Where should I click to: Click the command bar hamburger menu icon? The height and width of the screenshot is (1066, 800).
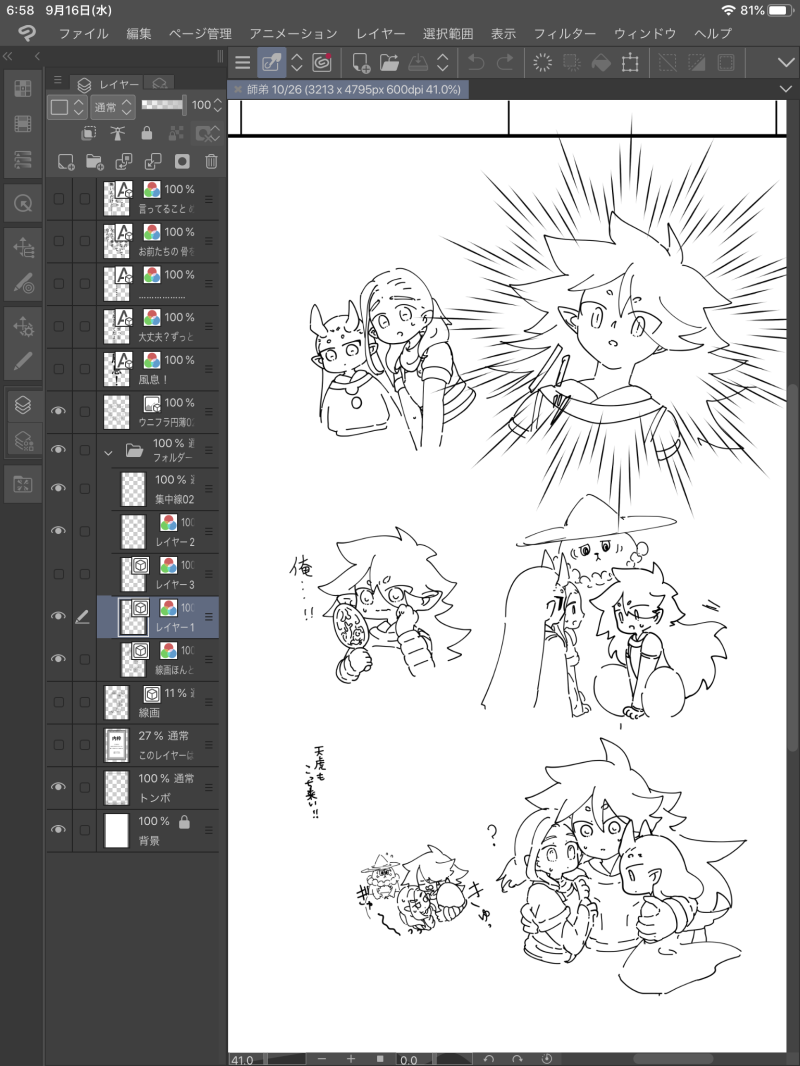(x=242, y=63)
